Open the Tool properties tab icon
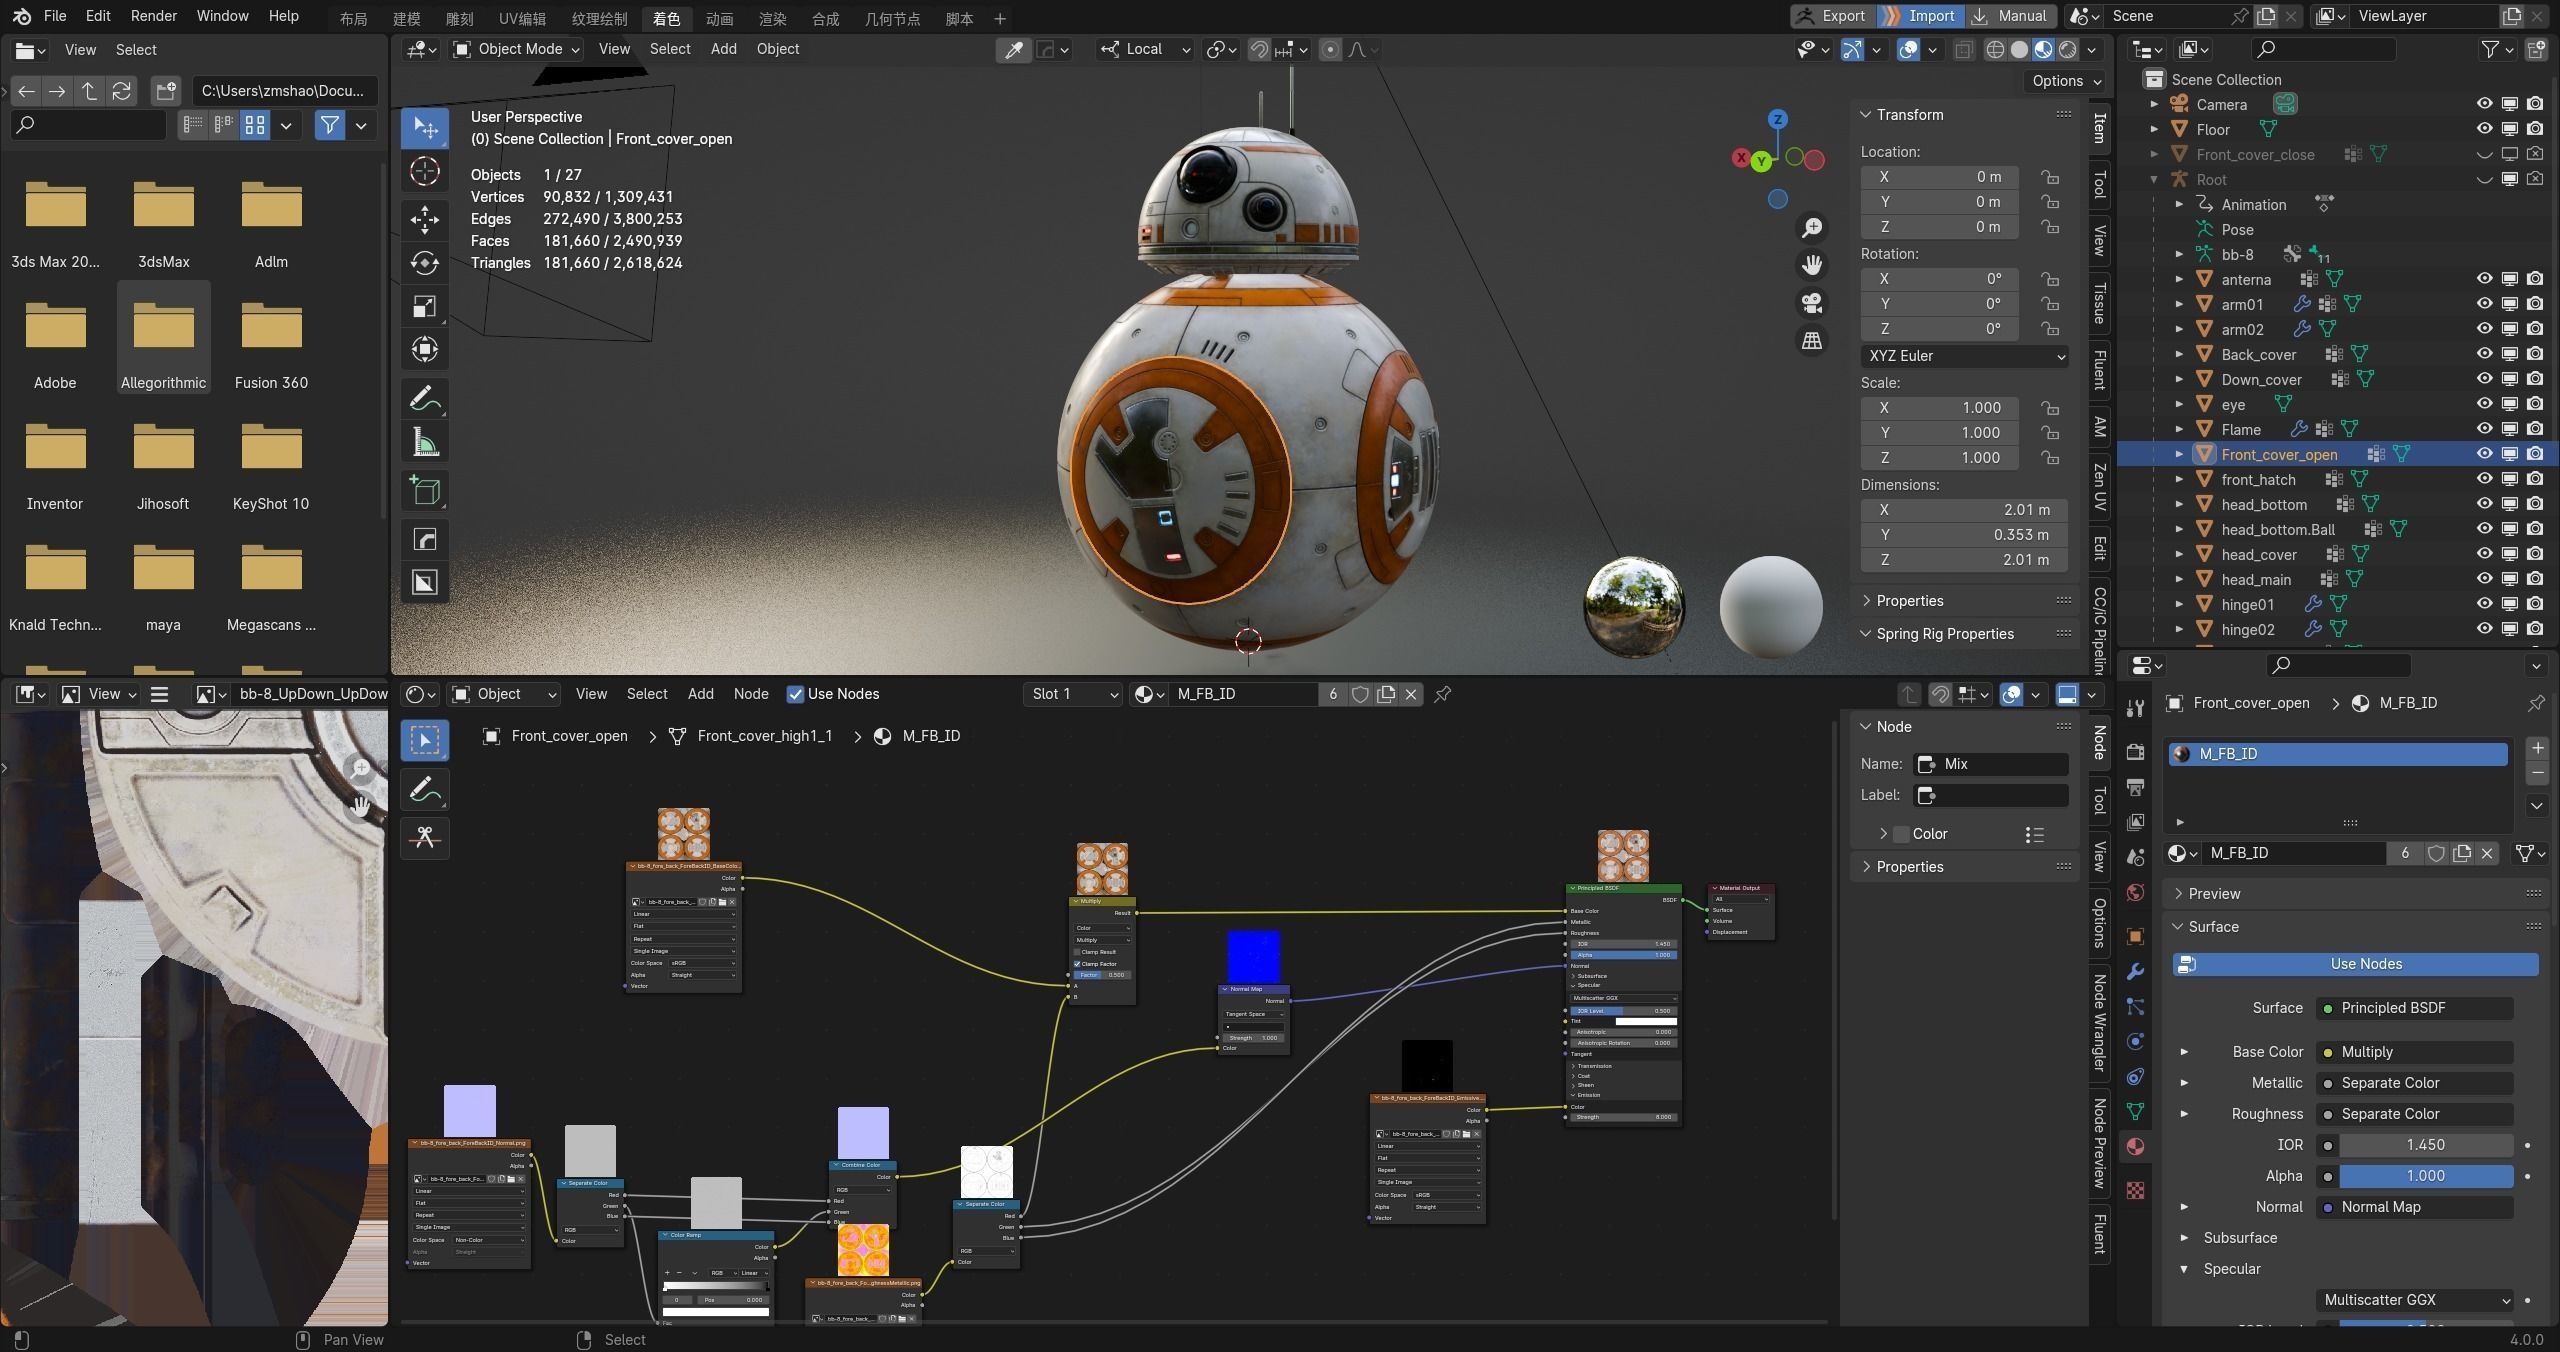Screen dimensions: 2560x1352 click(x=2135, y=709)
